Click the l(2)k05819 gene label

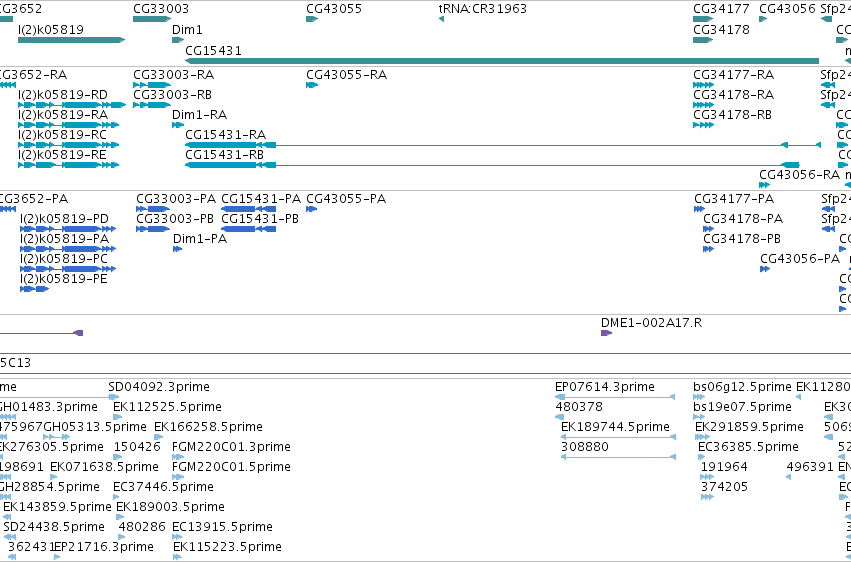[x=51, y=29]
